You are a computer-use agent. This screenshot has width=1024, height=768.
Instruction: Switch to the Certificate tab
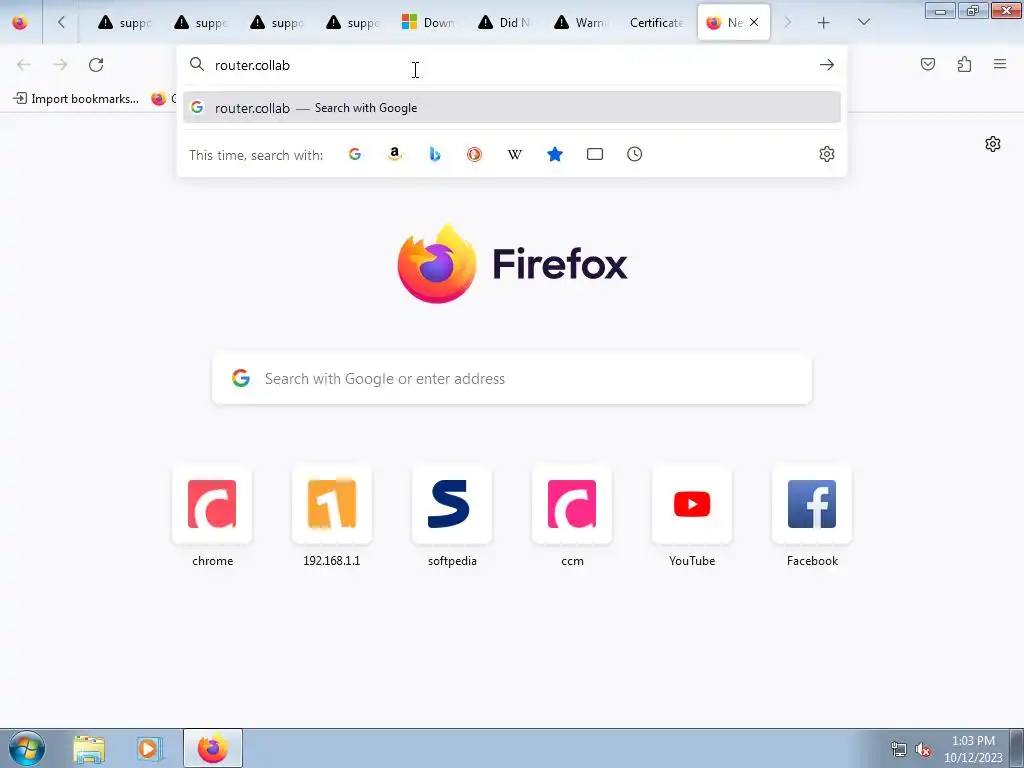(656, 22)
